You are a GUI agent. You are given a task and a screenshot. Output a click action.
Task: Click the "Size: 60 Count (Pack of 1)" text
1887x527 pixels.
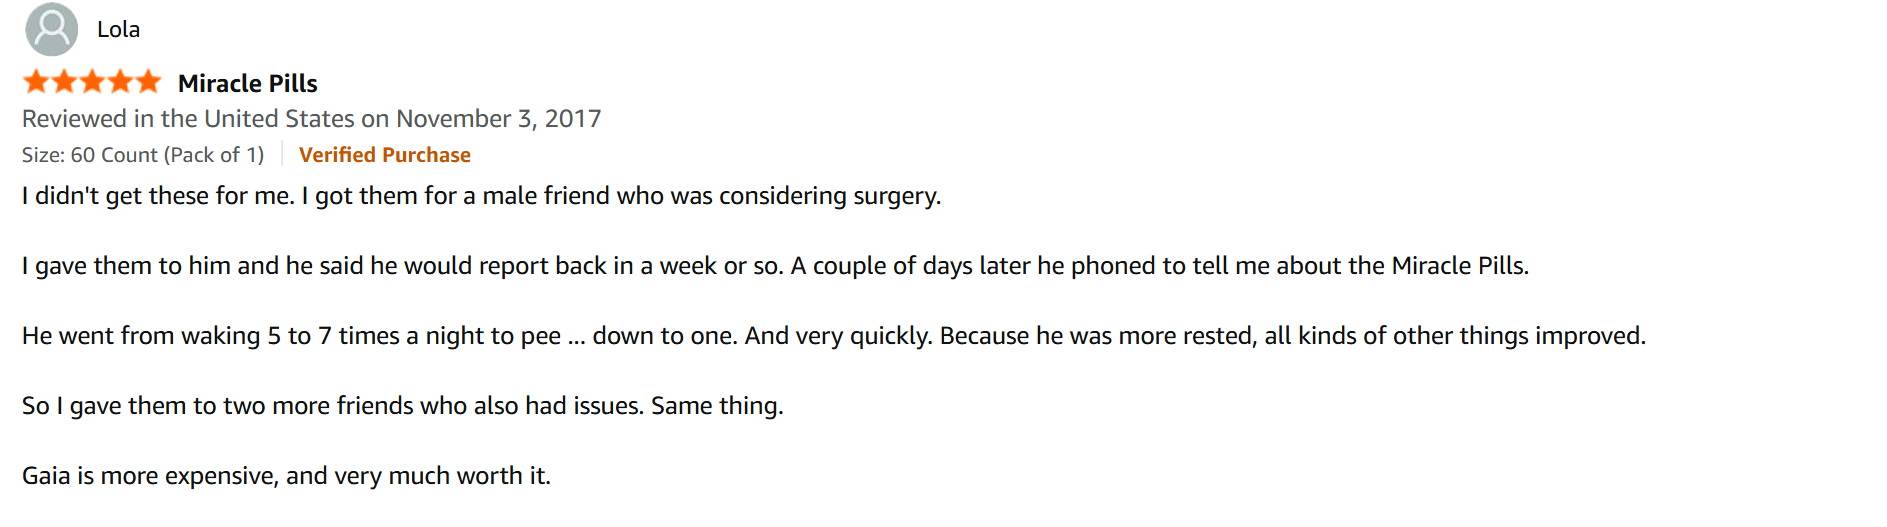tap(143, 155)
